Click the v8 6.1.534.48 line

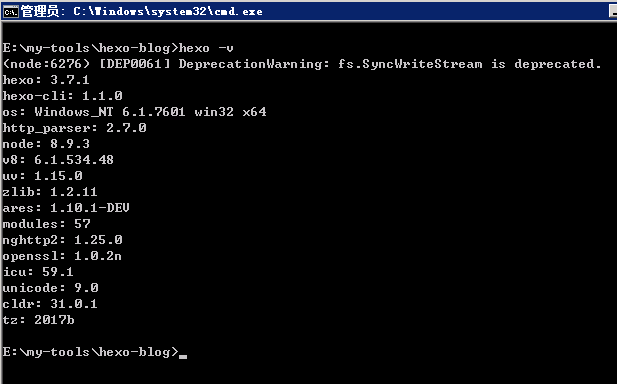point(58,160)
